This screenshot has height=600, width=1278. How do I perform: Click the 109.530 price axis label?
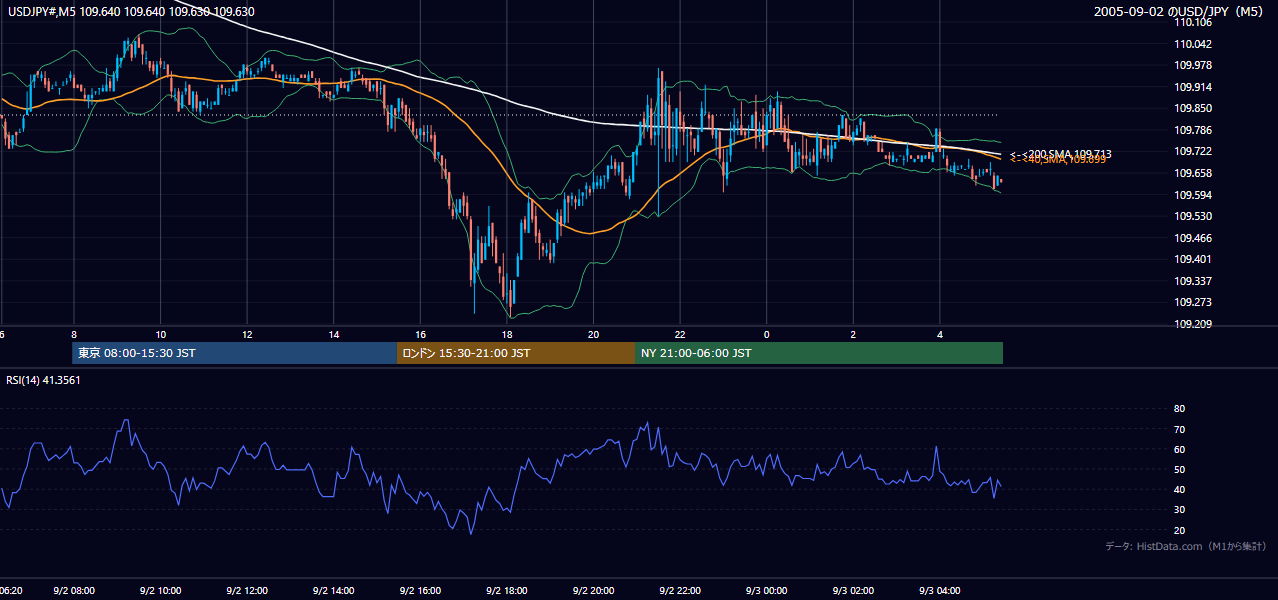[x=1195, y=216]
